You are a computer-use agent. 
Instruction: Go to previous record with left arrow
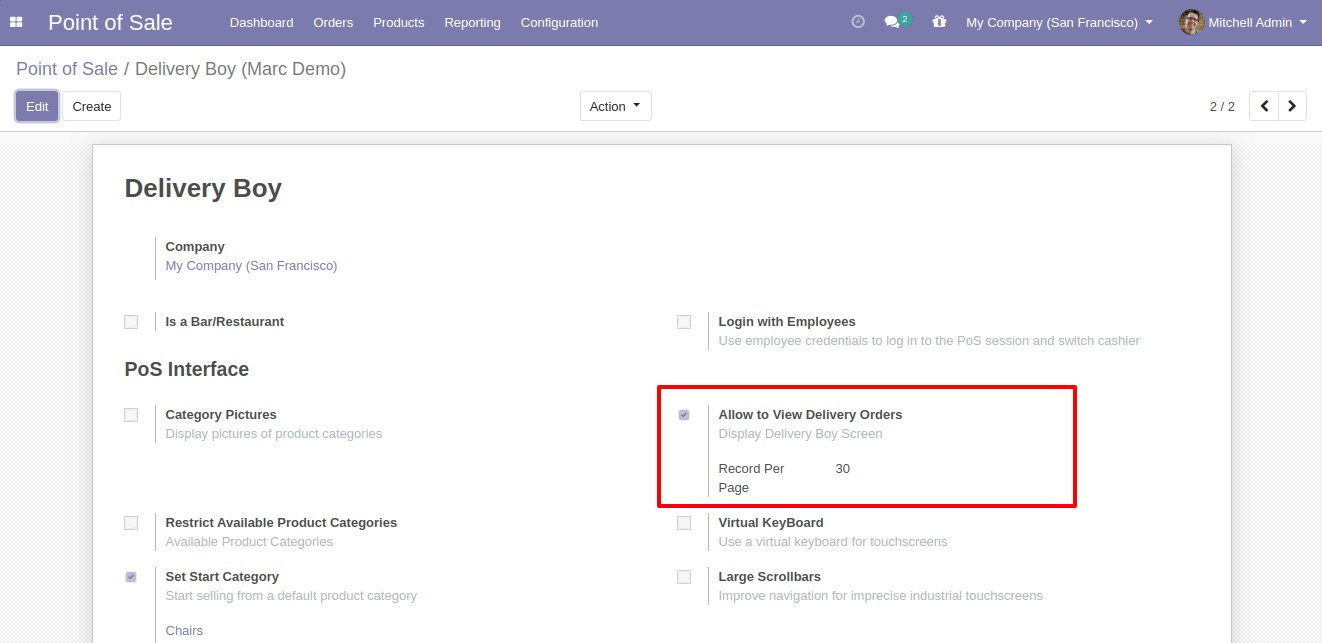(x=1264, y=106)
